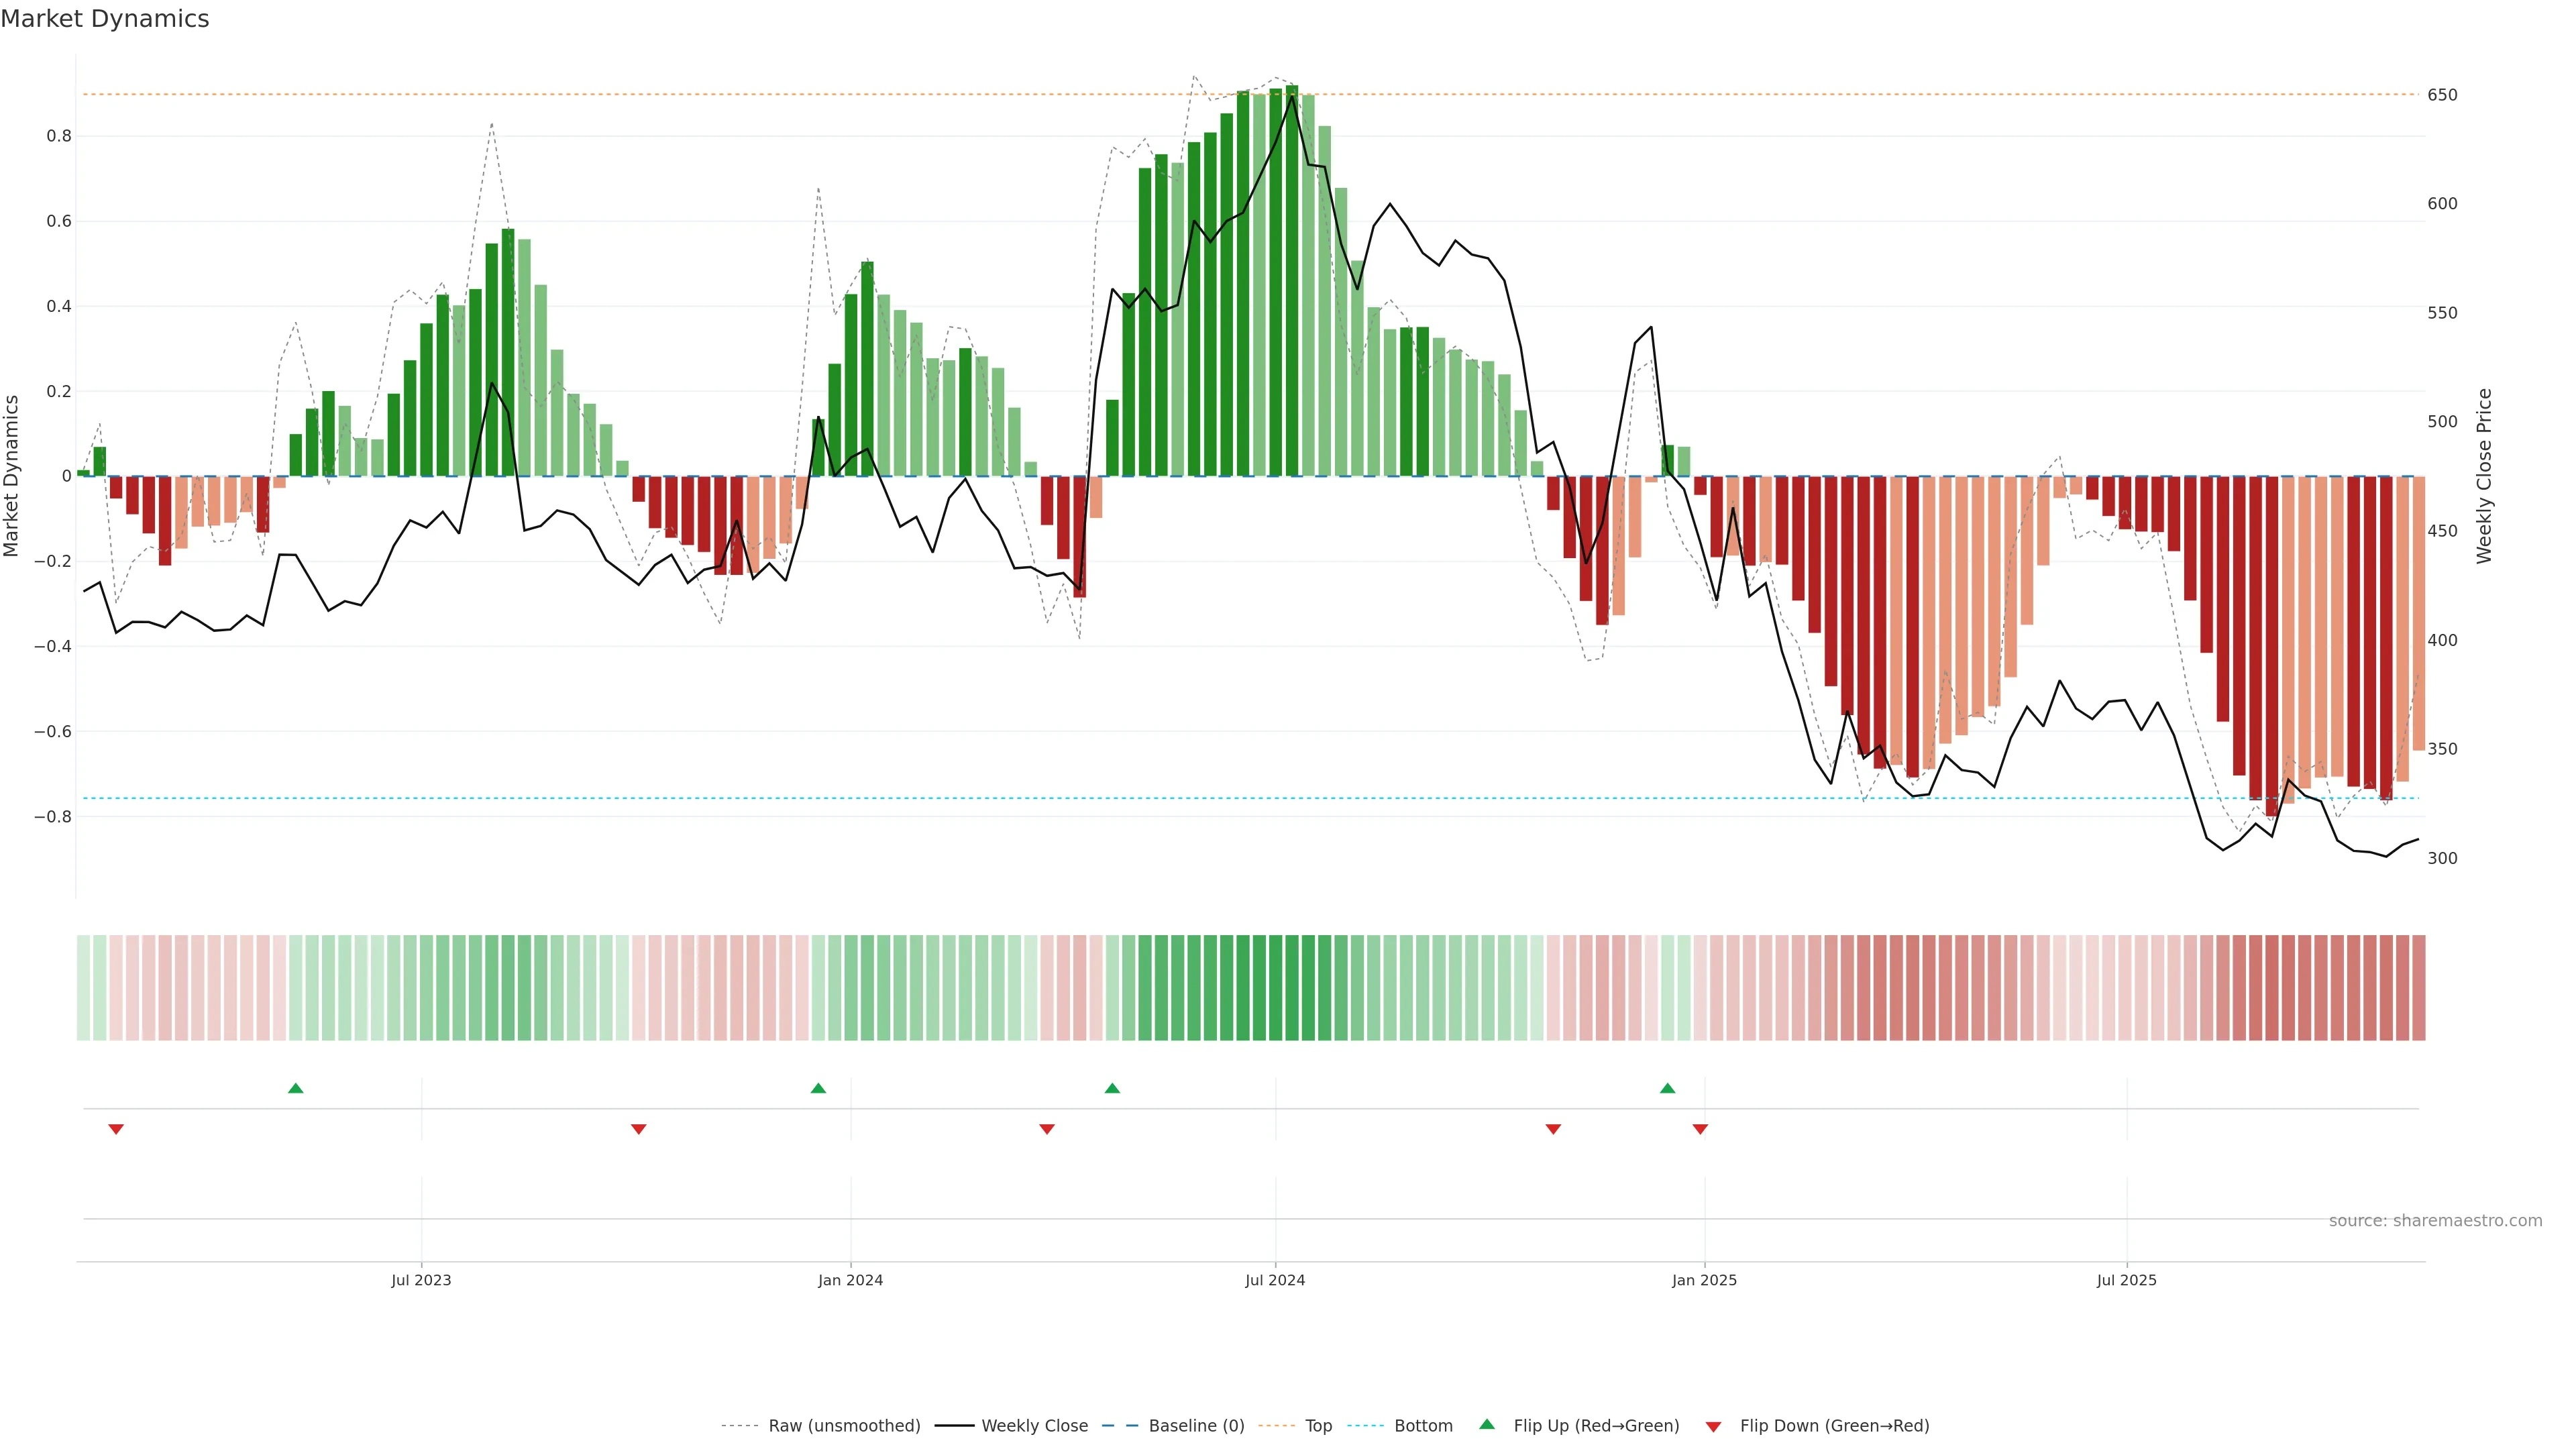Click the red flip-down marker after Jan 2025
Viewport: 2576px width, 1449px height.
coord(1700,1129)
